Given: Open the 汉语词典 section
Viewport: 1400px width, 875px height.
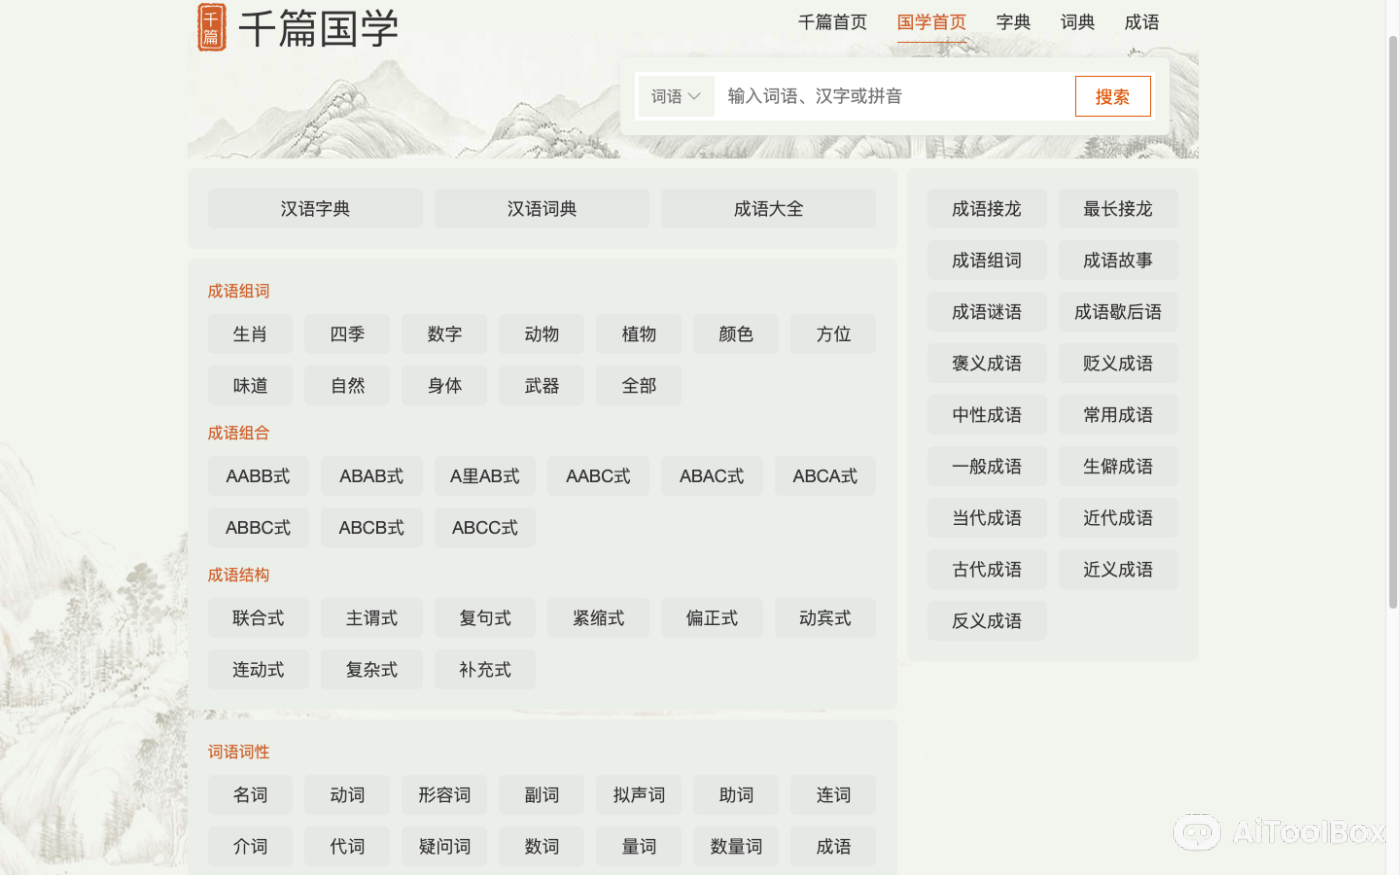Looking at the screenshot, I should point(541,209).
